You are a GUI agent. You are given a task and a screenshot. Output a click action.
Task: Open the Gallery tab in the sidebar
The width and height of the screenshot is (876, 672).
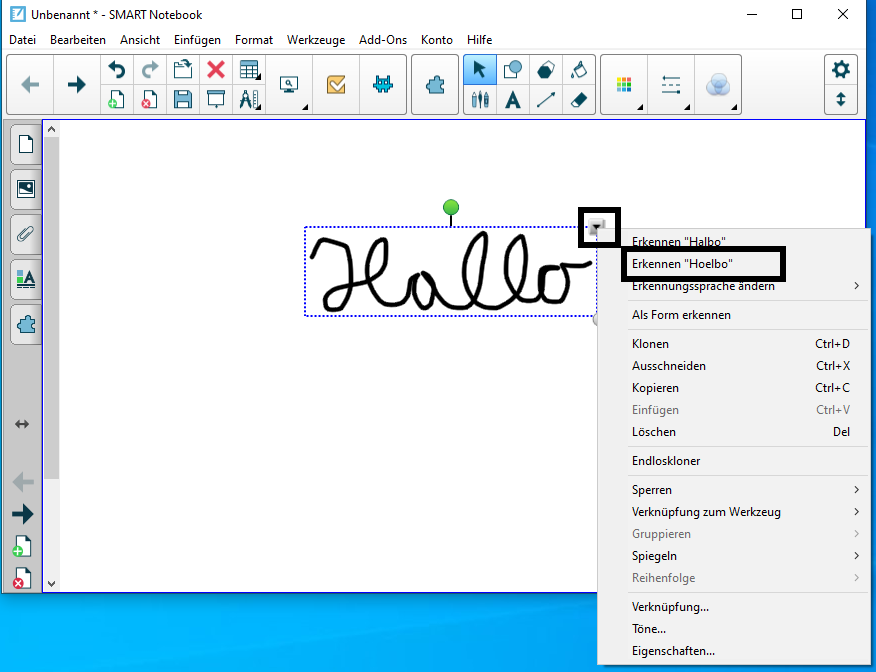pos(26,189)
